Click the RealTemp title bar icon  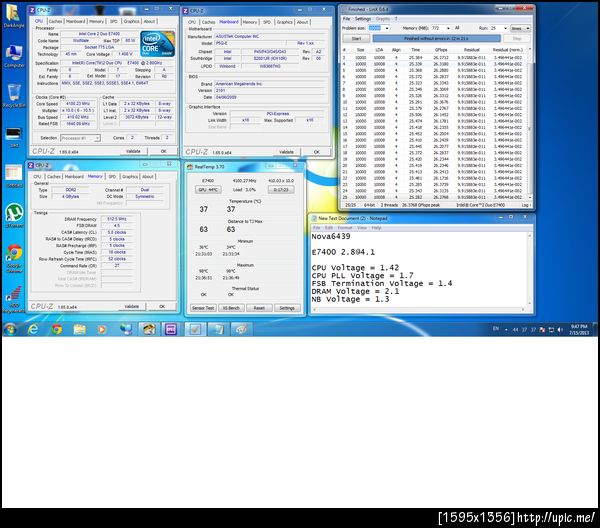coord(190,167)
